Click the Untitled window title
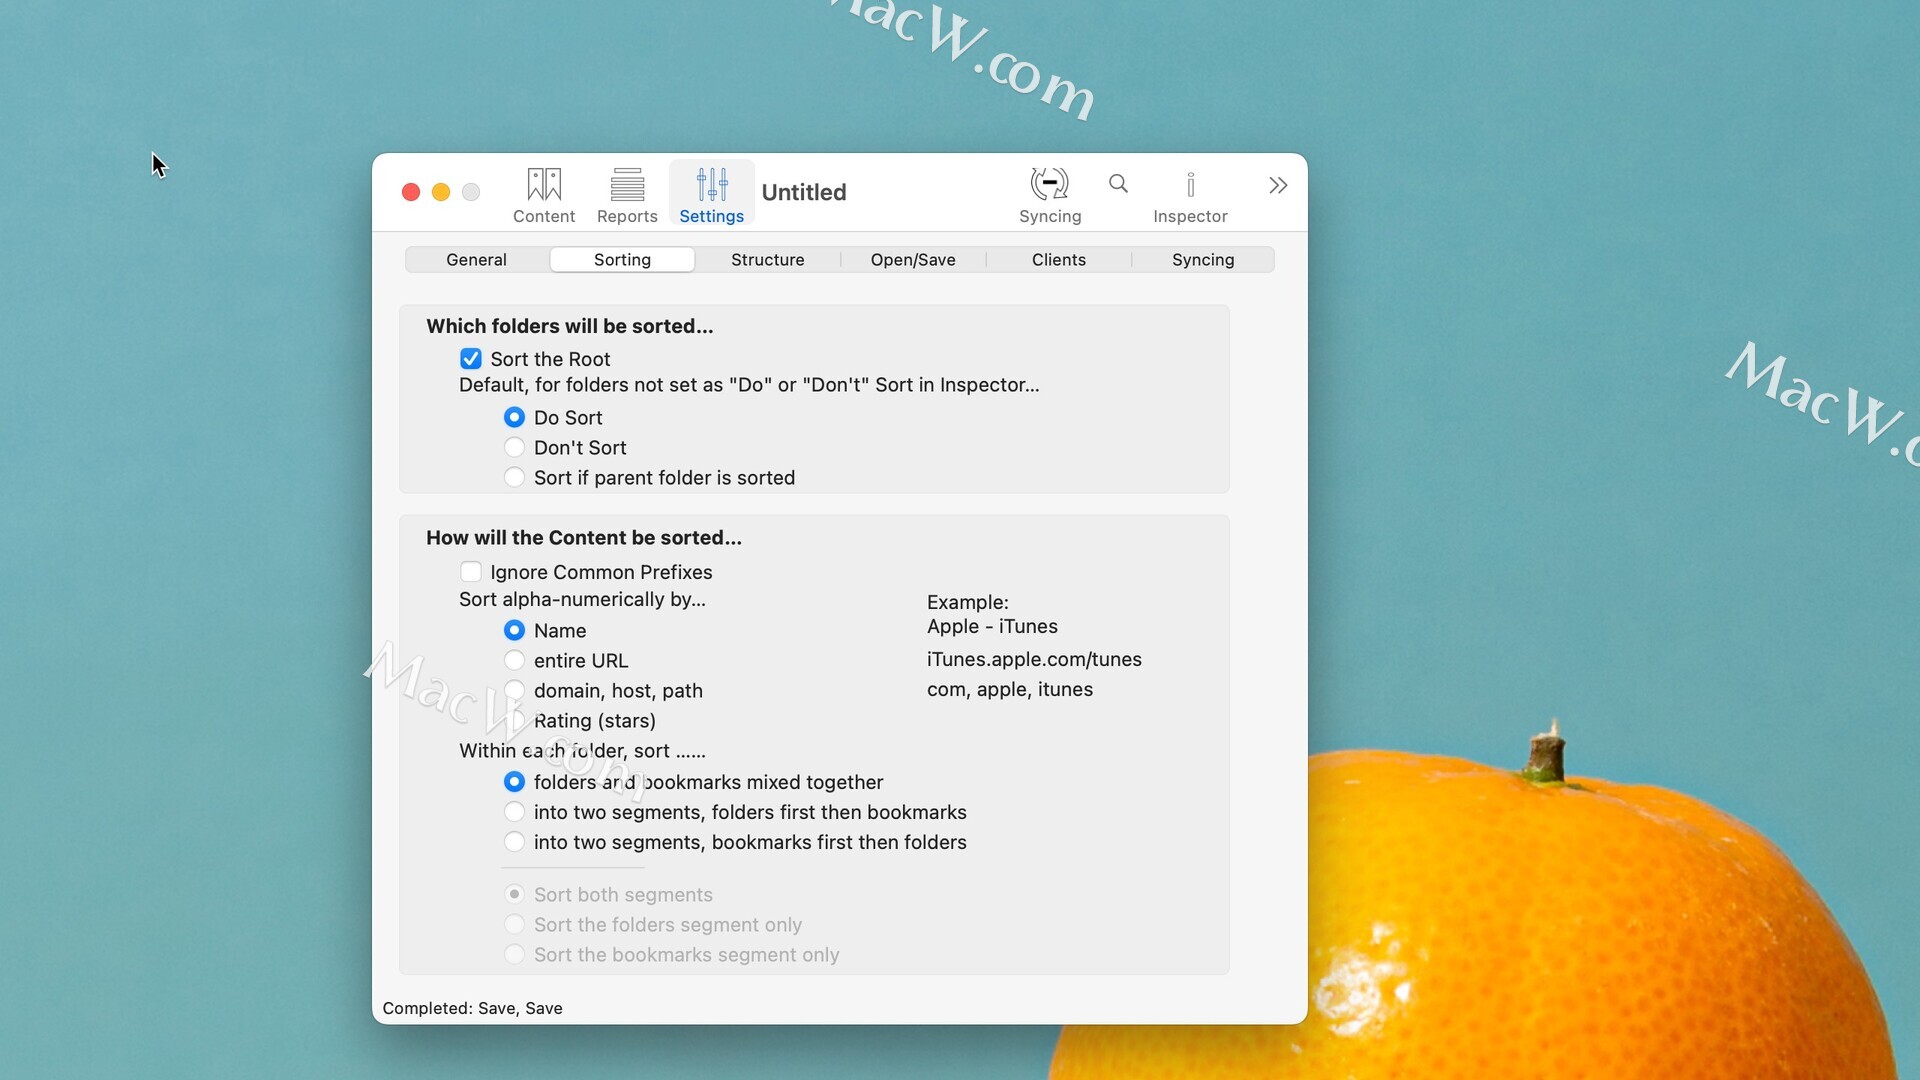Image resolution: width=1920 pixels, height=1080 pixels. click(804, 192)
